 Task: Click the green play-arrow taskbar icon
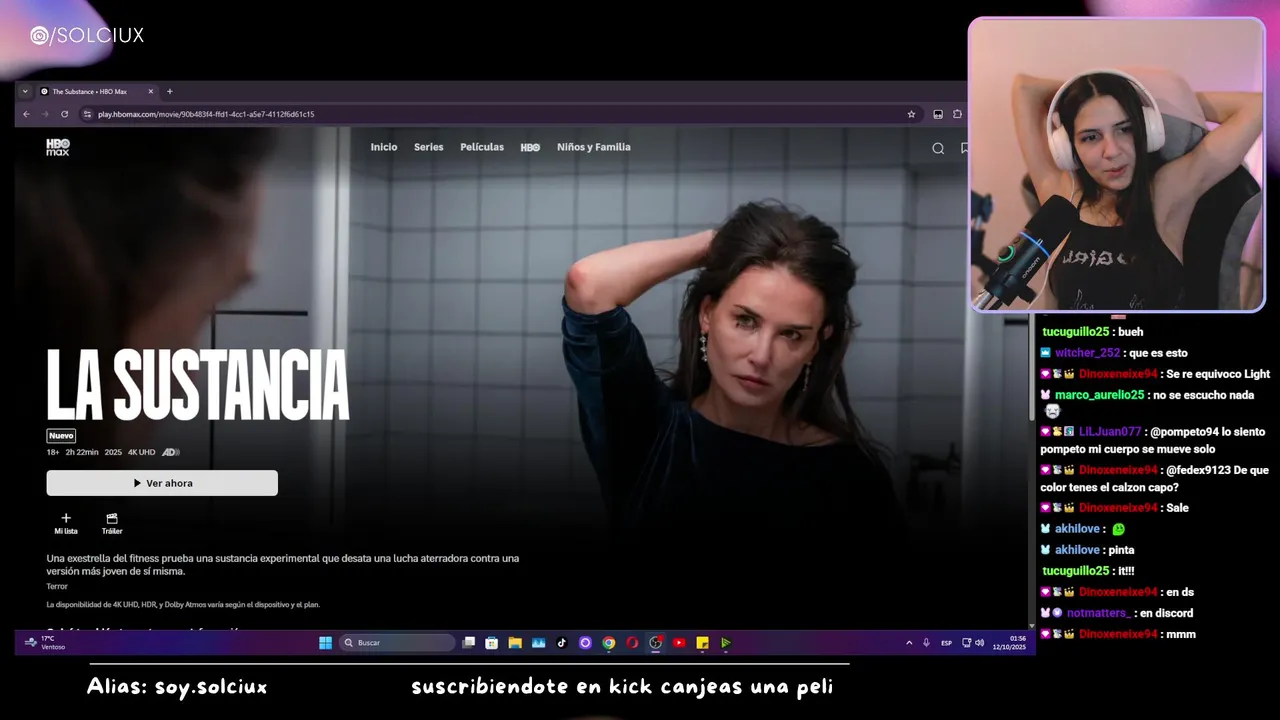coord(726,643)
